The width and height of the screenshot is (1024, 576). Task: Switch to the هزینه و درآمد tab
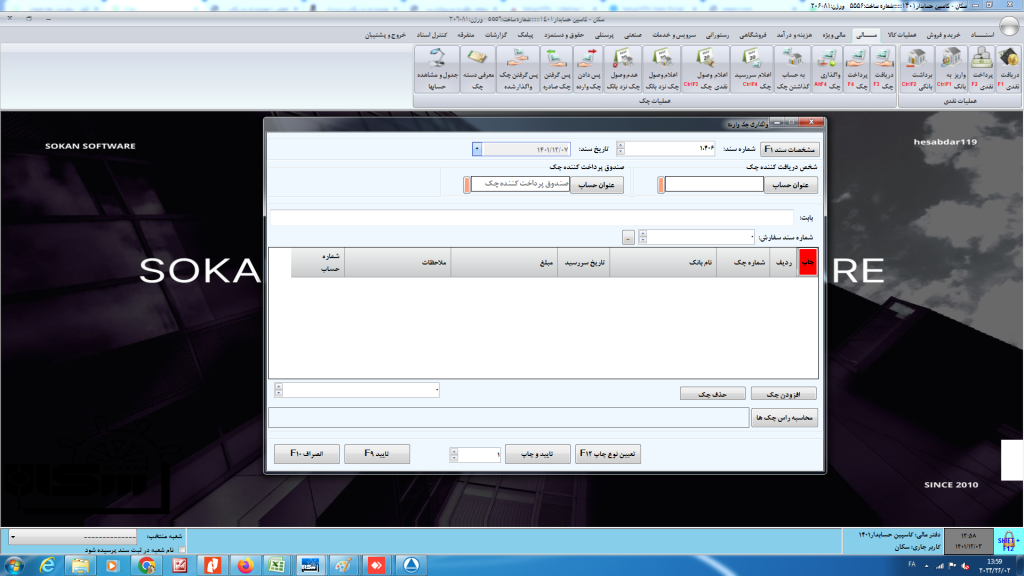[794, 35]
